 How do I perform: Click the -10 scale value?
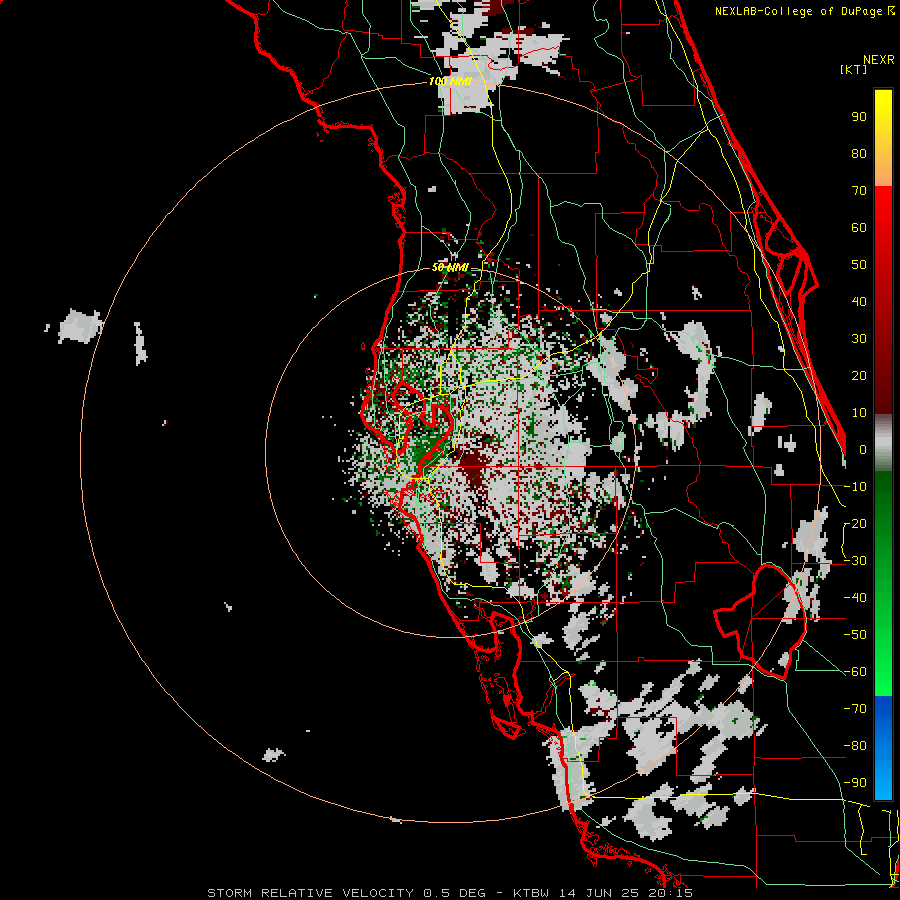(x=855, y=487)
